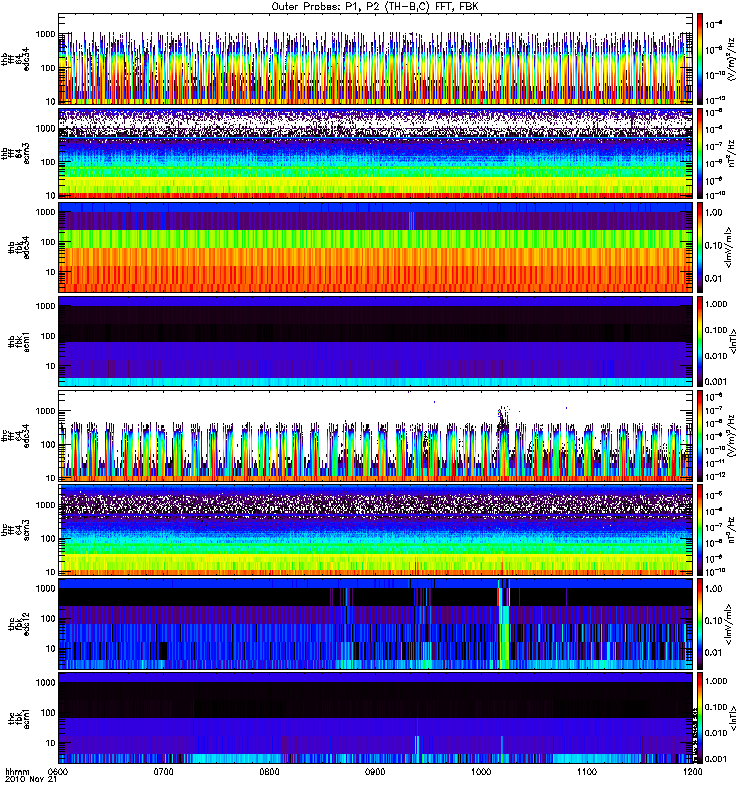Click the 1200 time axis label
This screenshot has width=750, height=800.
tap(690, 773)
